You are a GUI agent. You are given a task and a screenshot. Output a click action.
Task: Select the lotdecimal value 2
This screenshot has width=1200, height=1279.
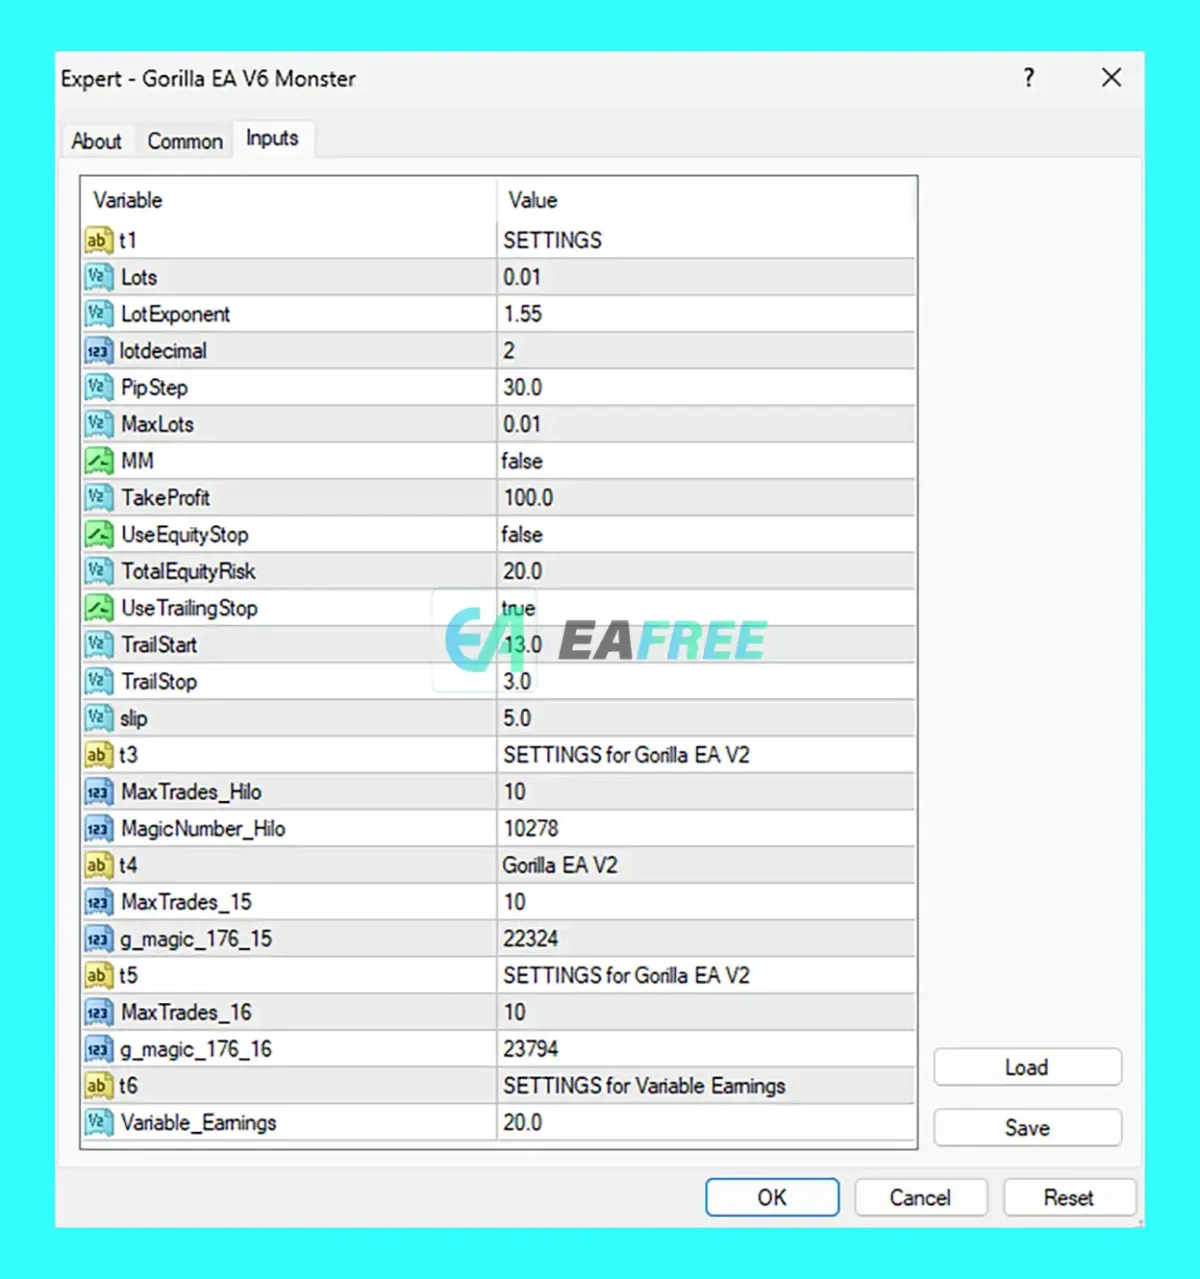(707, 351)
